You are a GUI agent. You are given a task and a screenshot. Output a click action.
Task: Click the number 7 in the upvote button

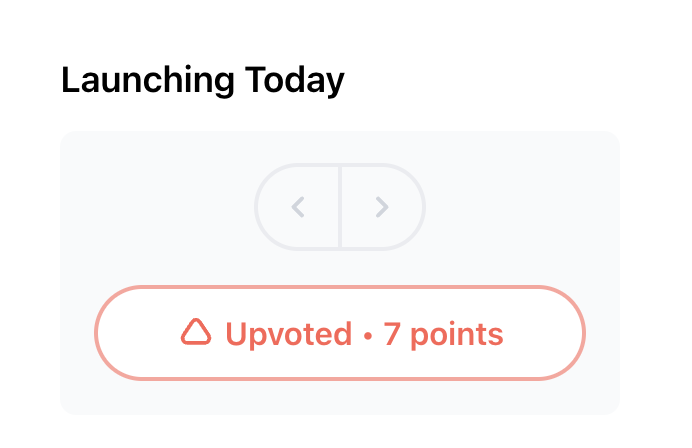point(392,334)
